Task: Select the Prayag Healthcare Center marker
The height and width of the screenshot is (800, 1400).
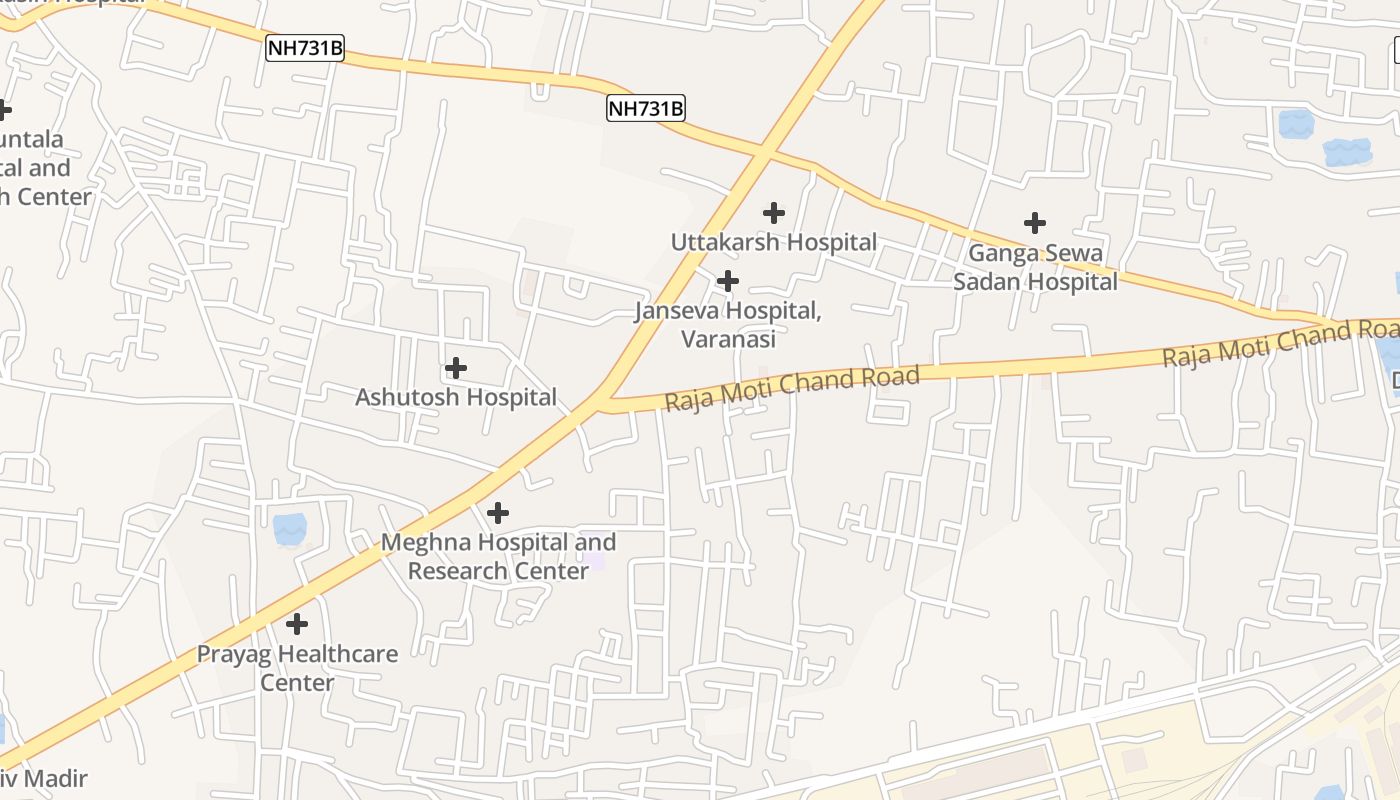Action: tap(297, 625)
